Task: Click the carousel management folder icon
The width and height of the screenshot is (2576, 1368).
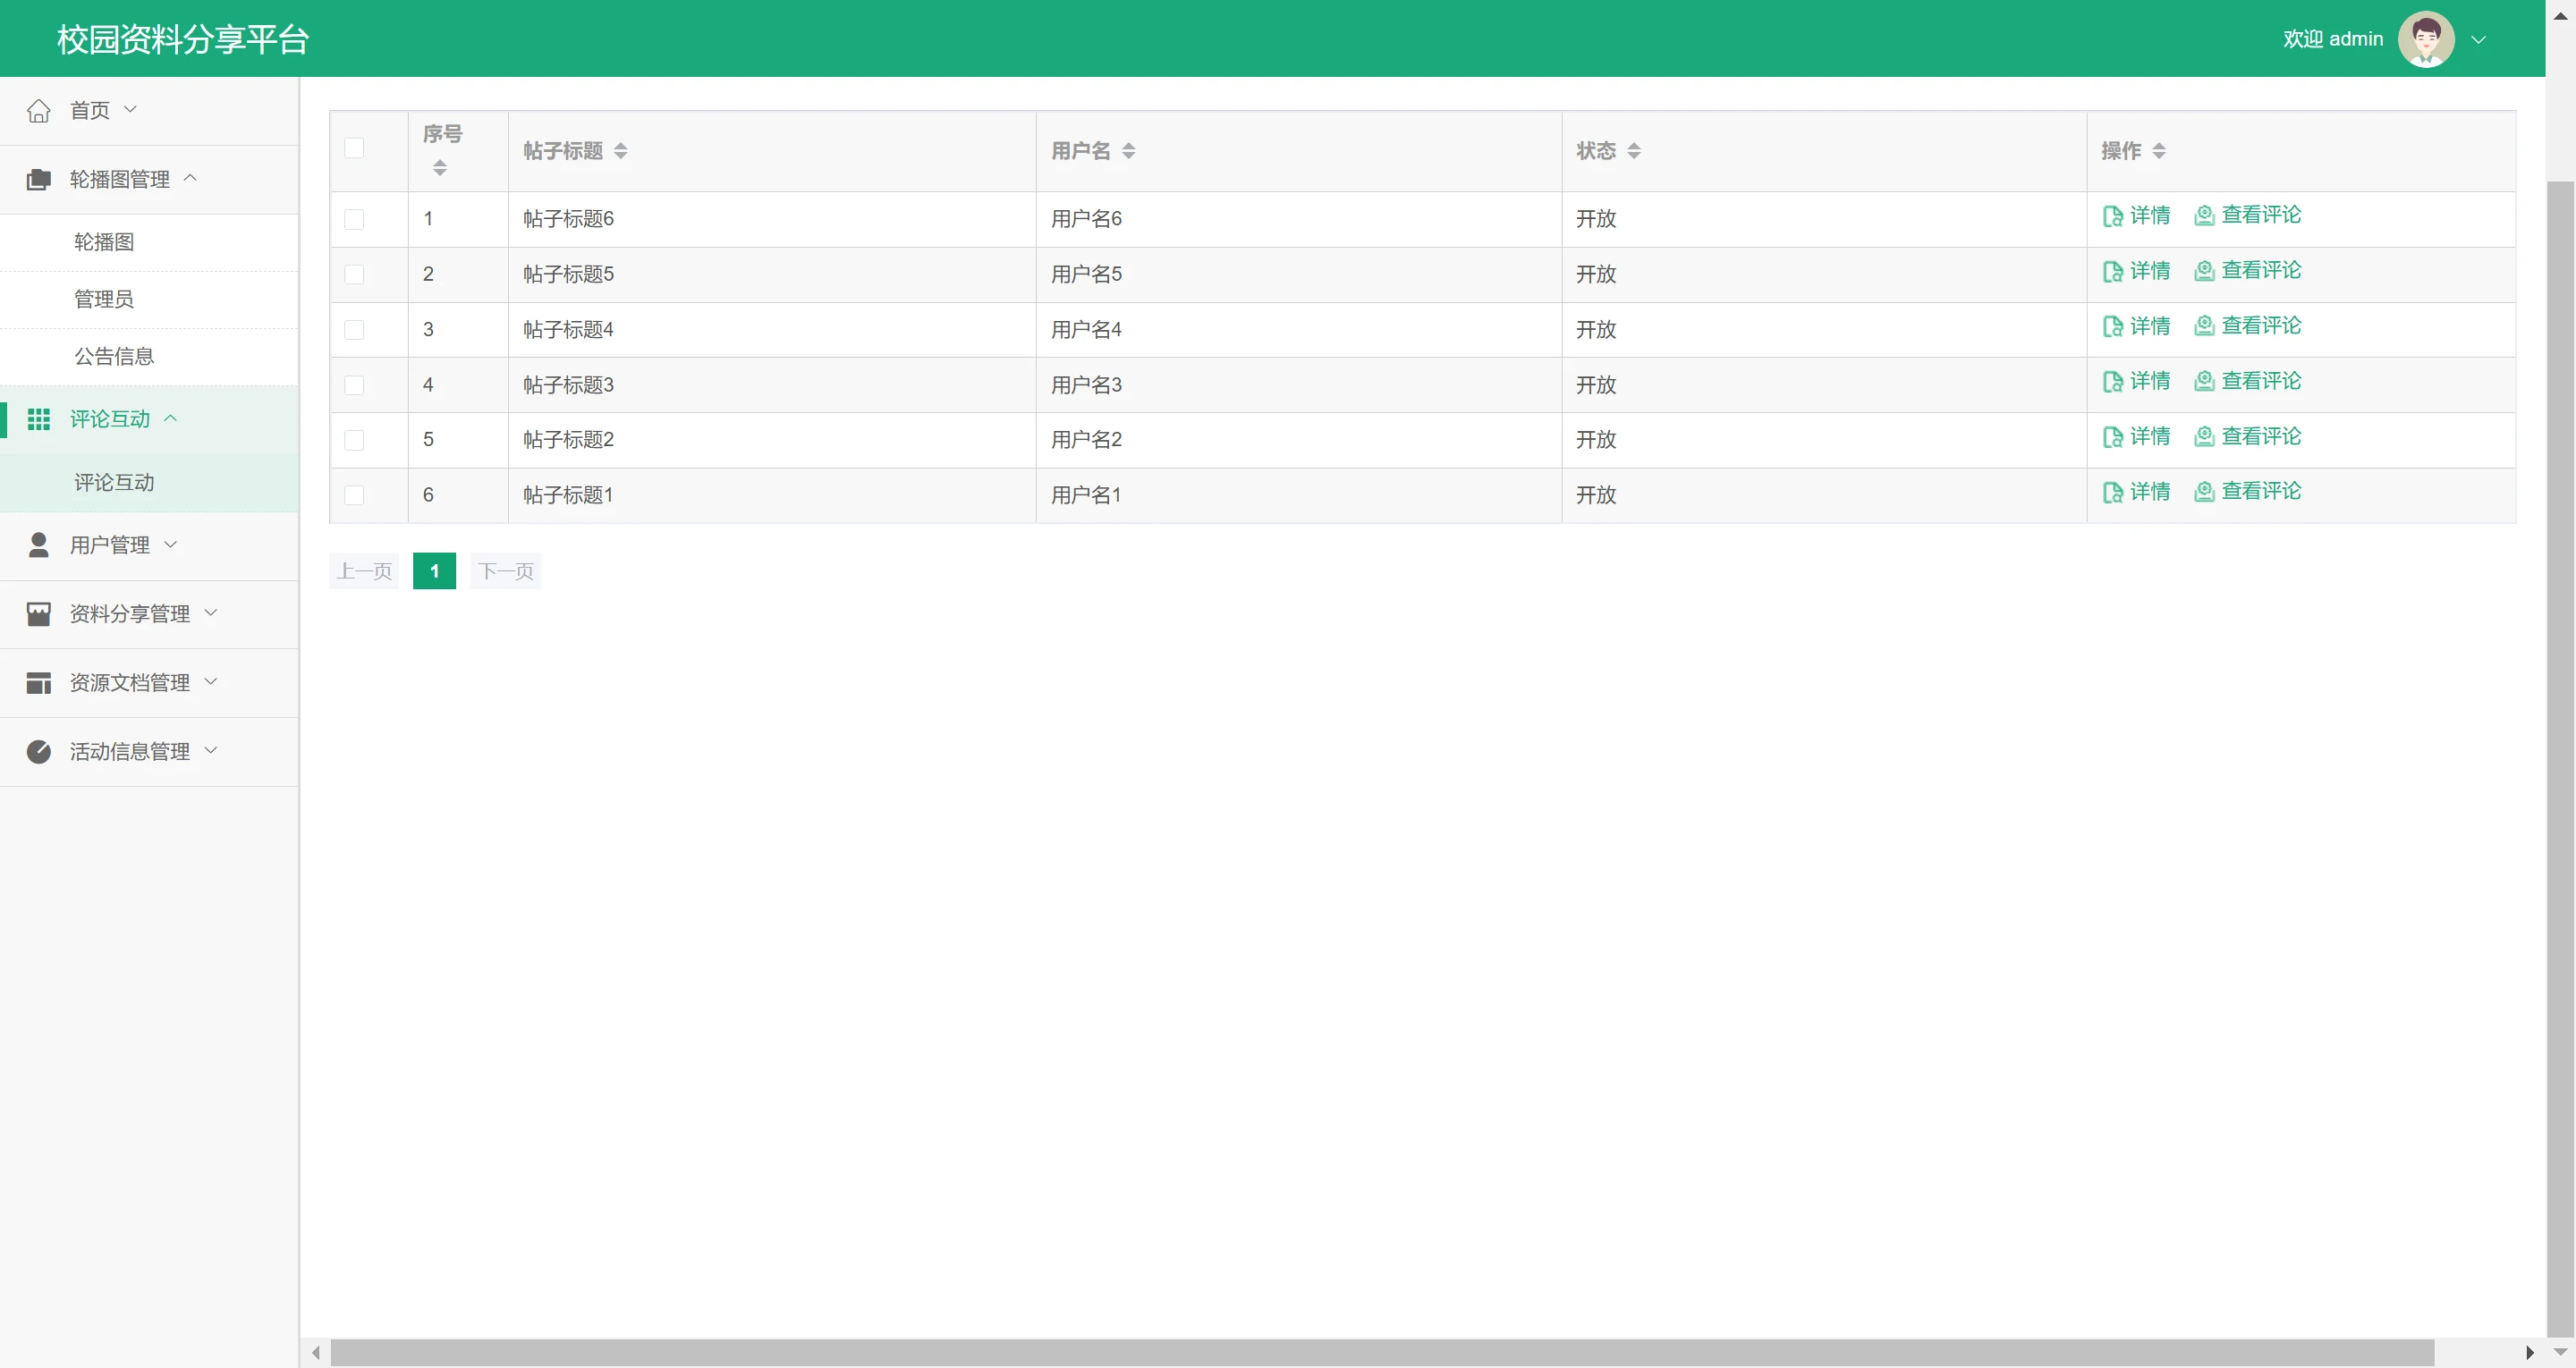Action: pos(38,179)
